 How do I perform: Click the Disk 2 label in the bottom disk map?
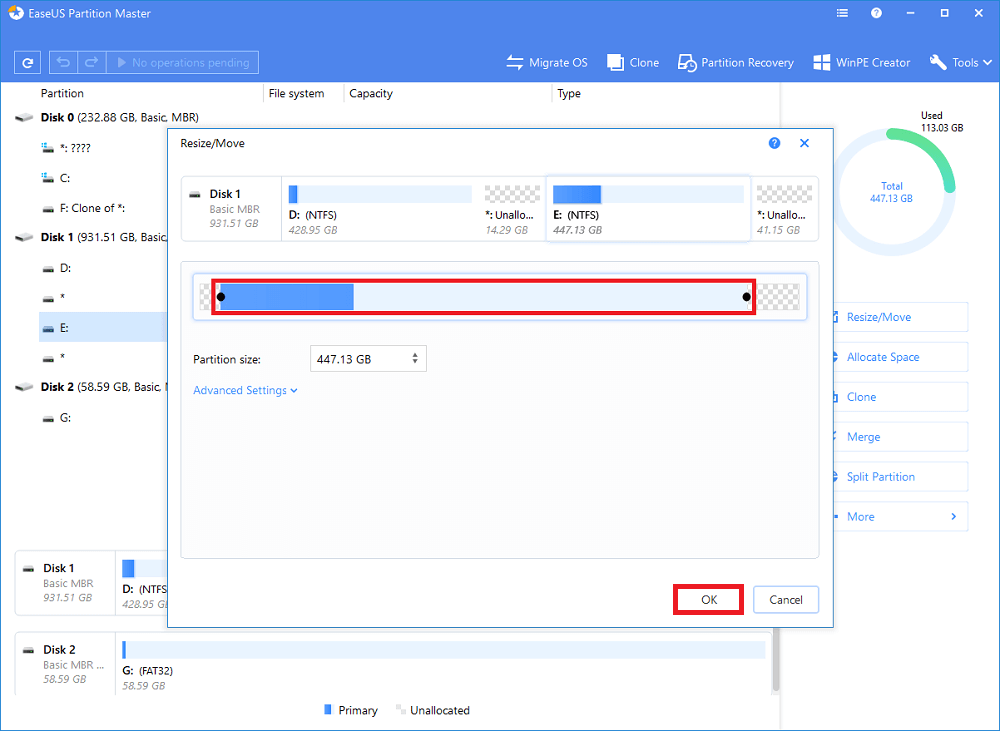tap(59, 649)
